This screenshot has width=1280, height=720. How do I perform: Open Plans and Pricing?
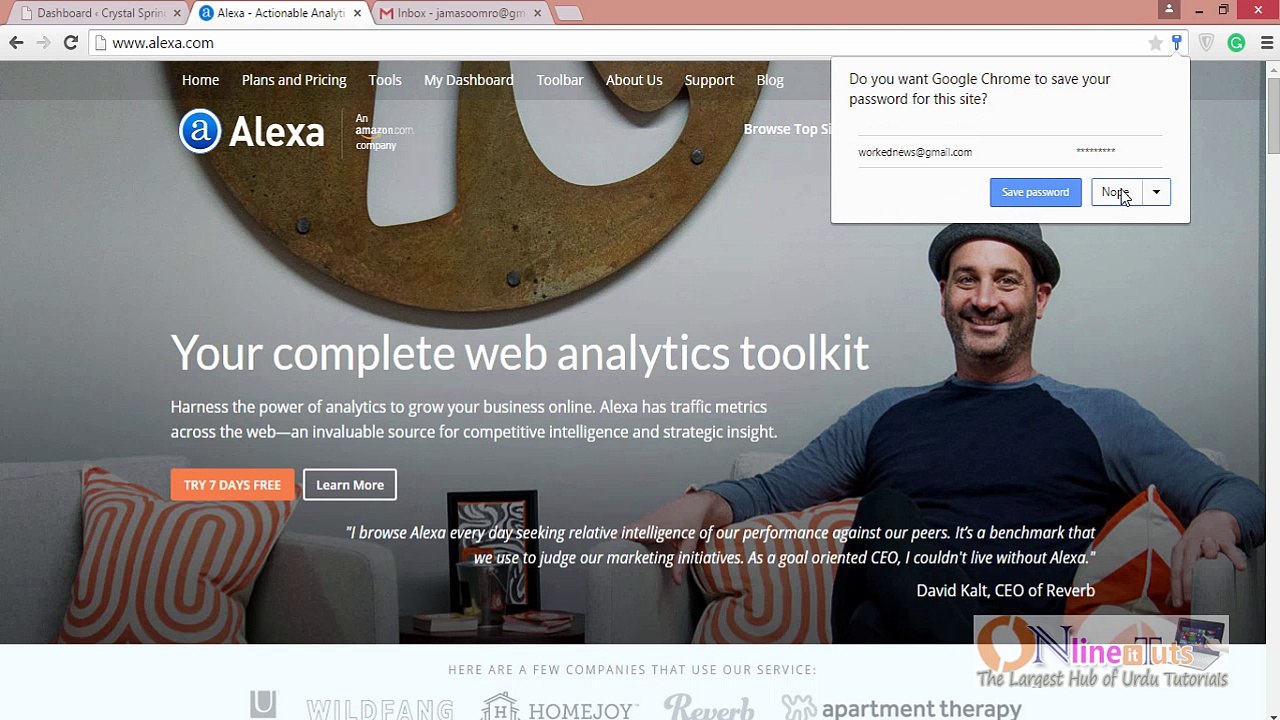coord(294,80)
